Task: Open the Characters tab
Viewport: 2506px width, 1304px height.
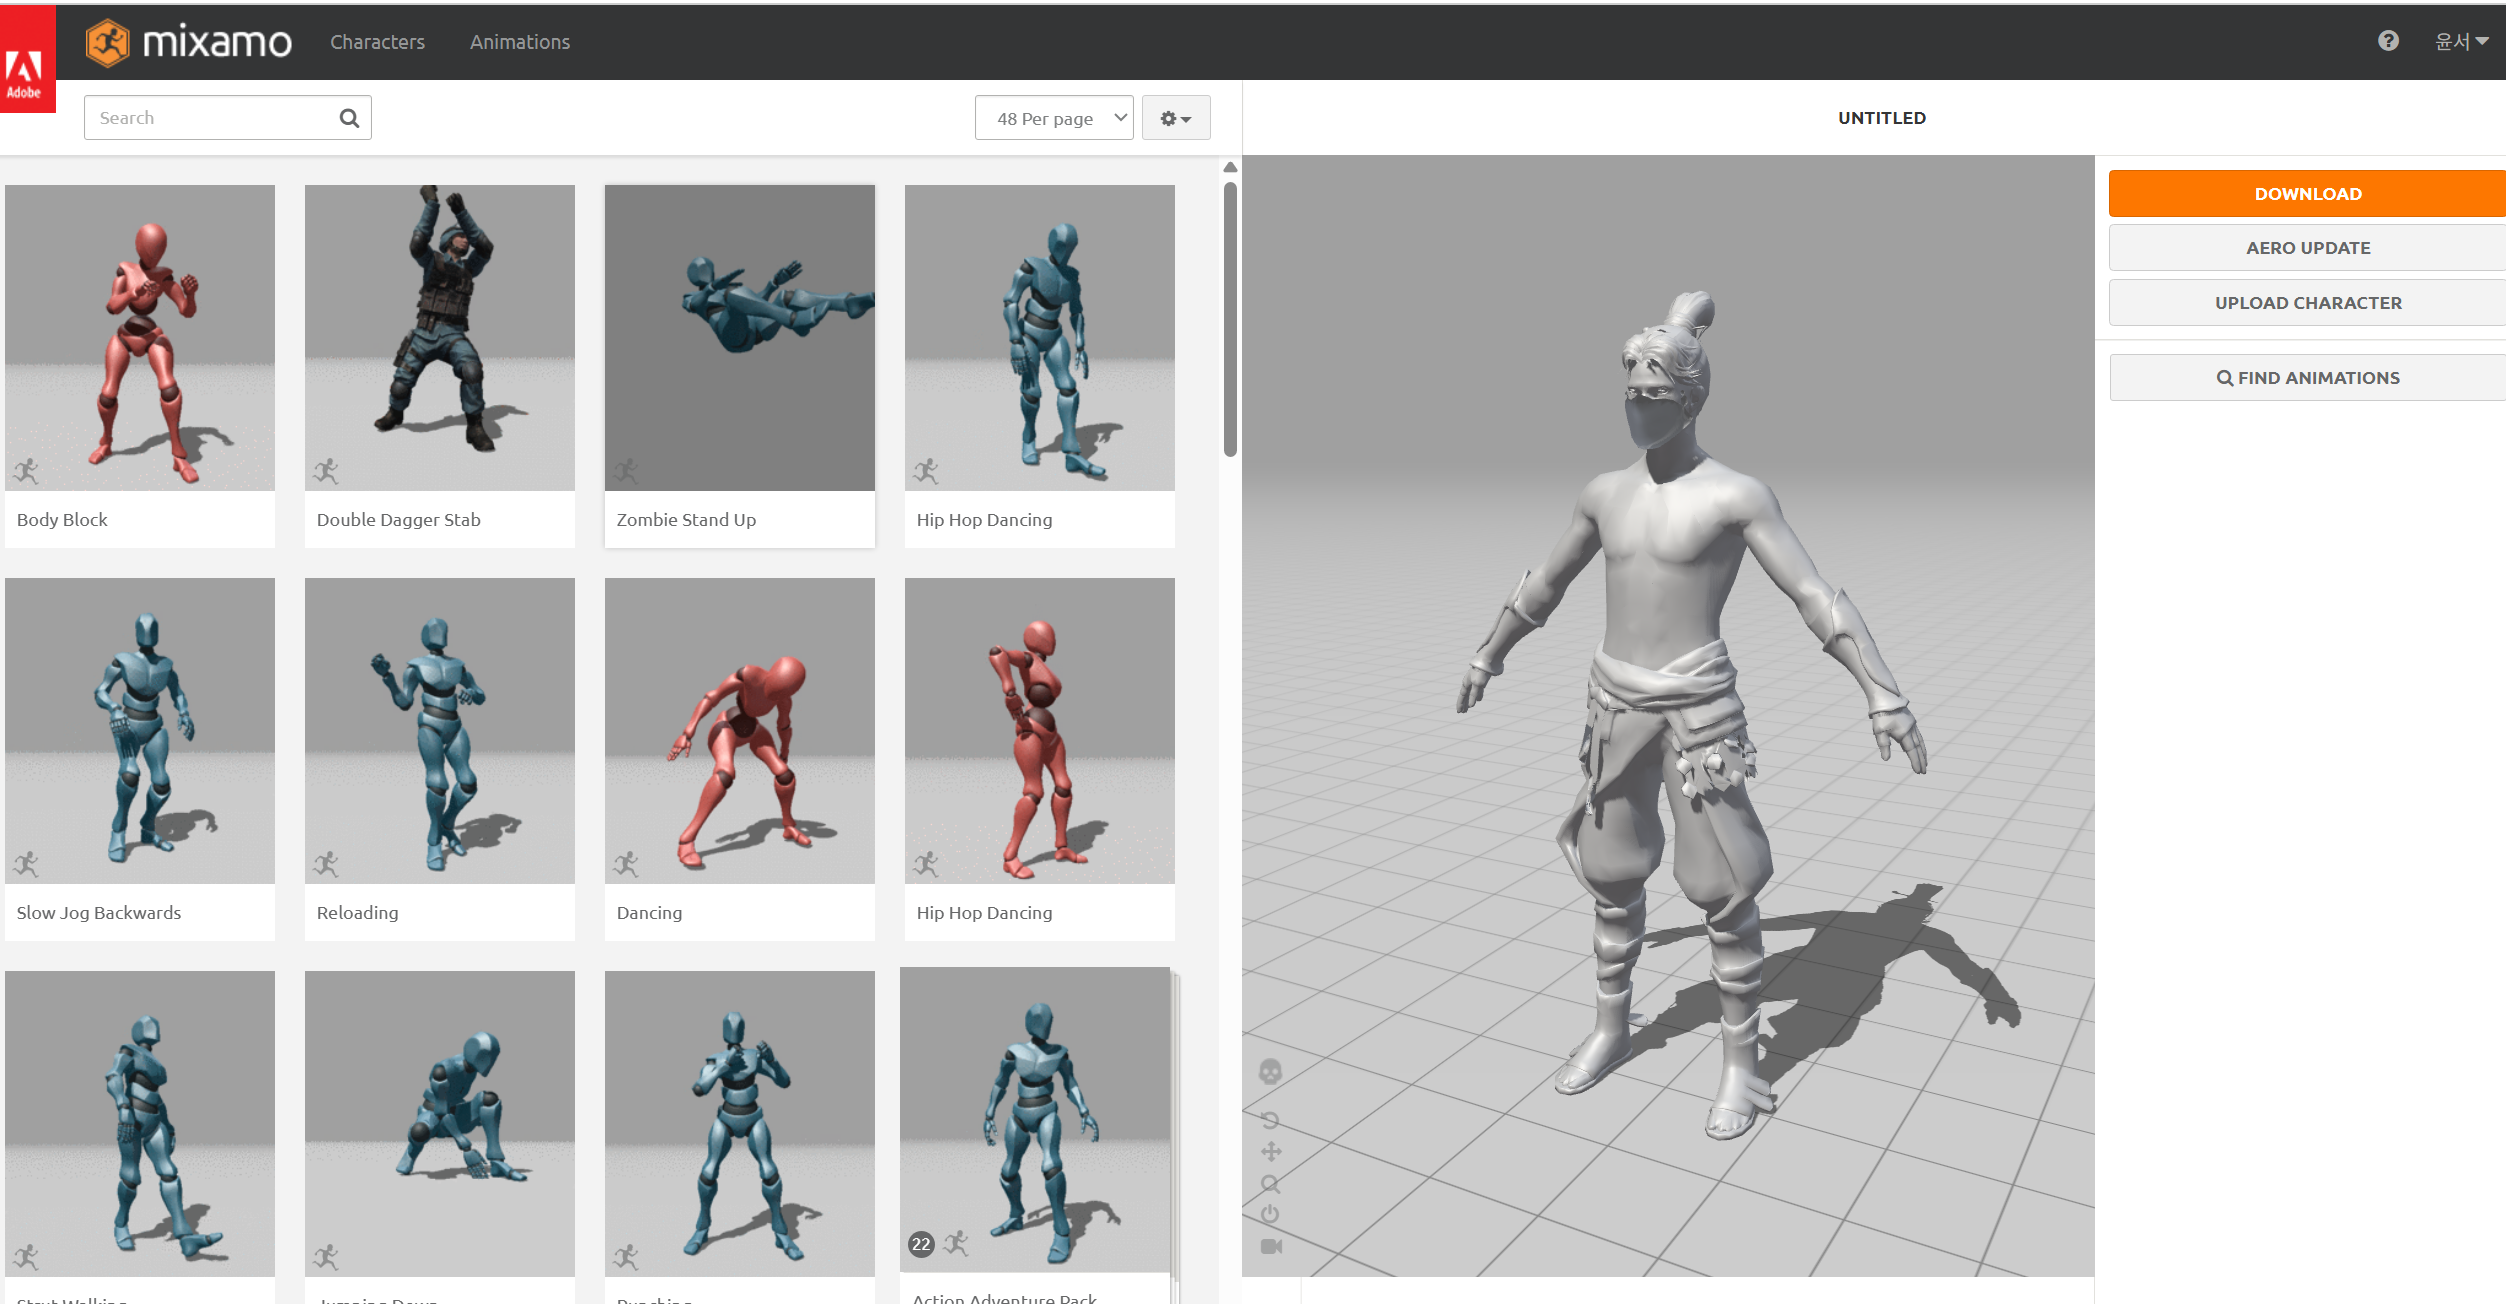Action: pos(377,42)
